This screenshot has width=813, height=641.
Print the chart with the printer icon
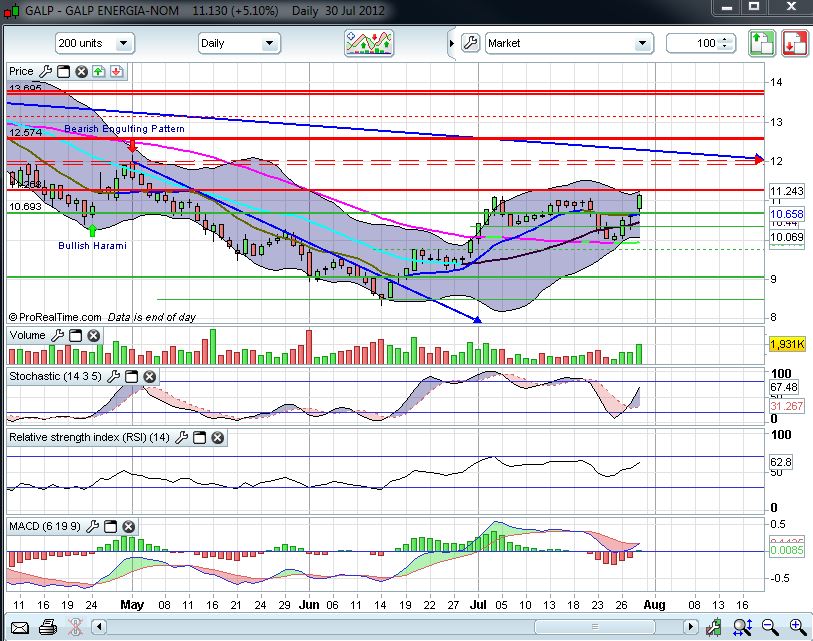[x=48, y=628]
